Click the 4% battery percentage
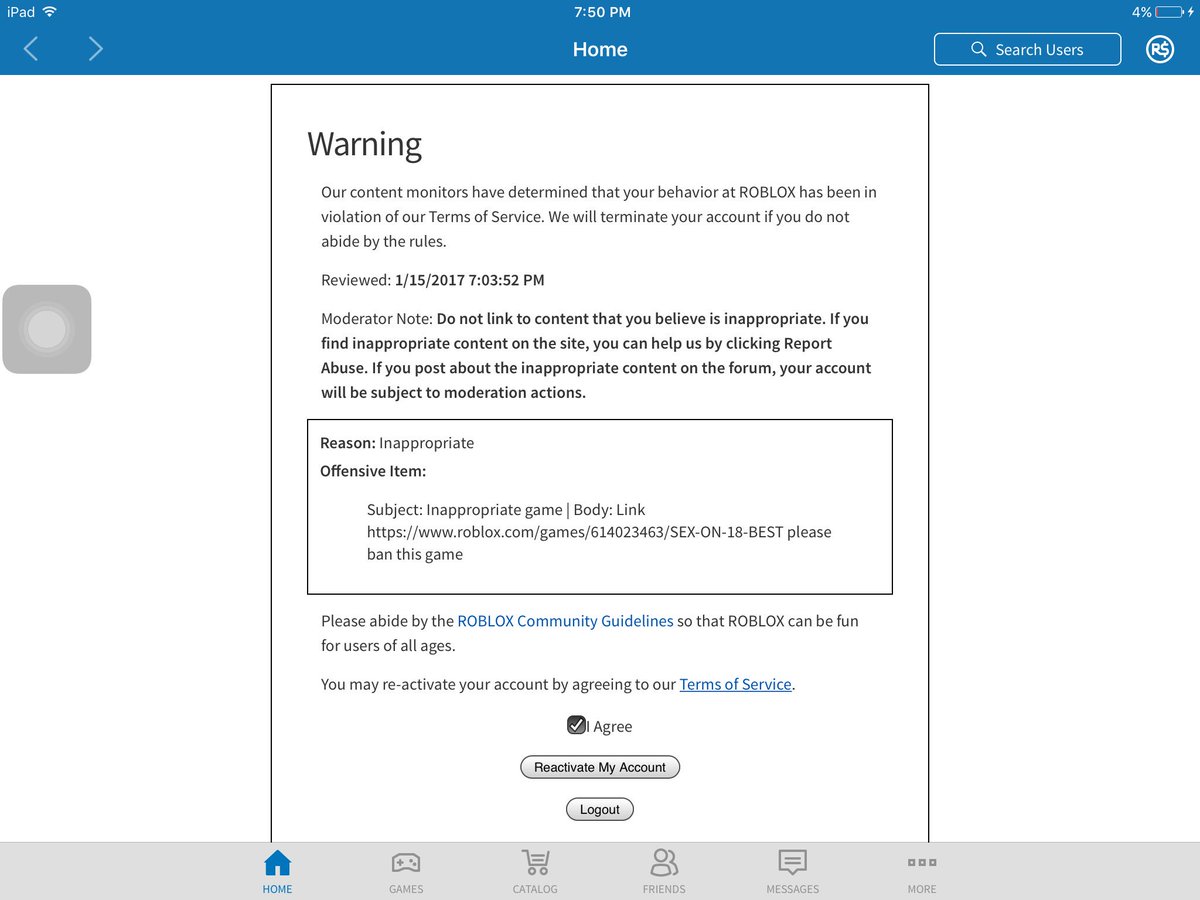 click(1141, 12)
